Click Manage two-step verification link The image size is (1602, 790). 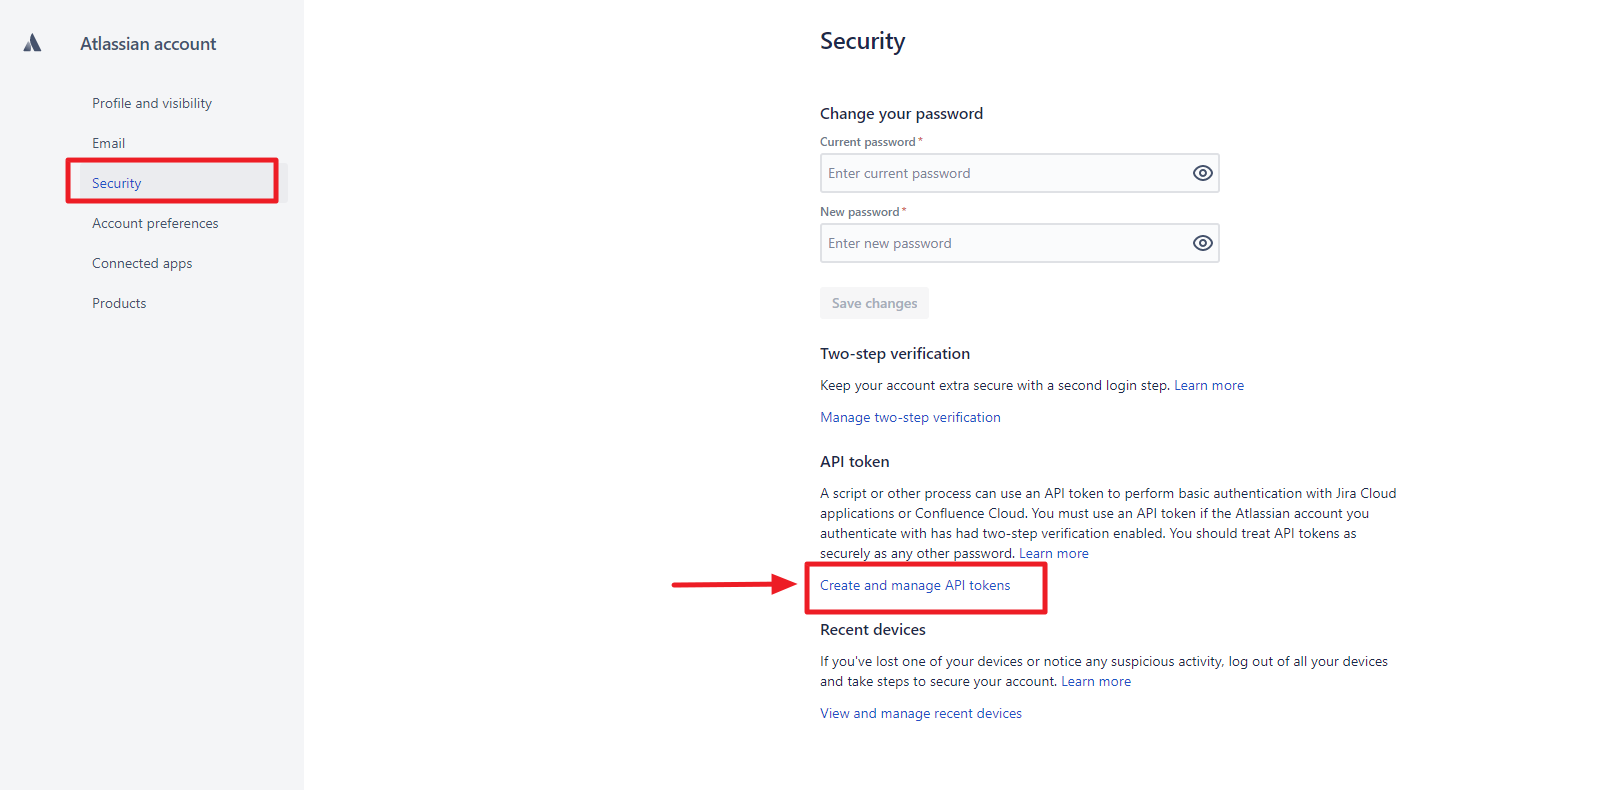click(910, 417)
